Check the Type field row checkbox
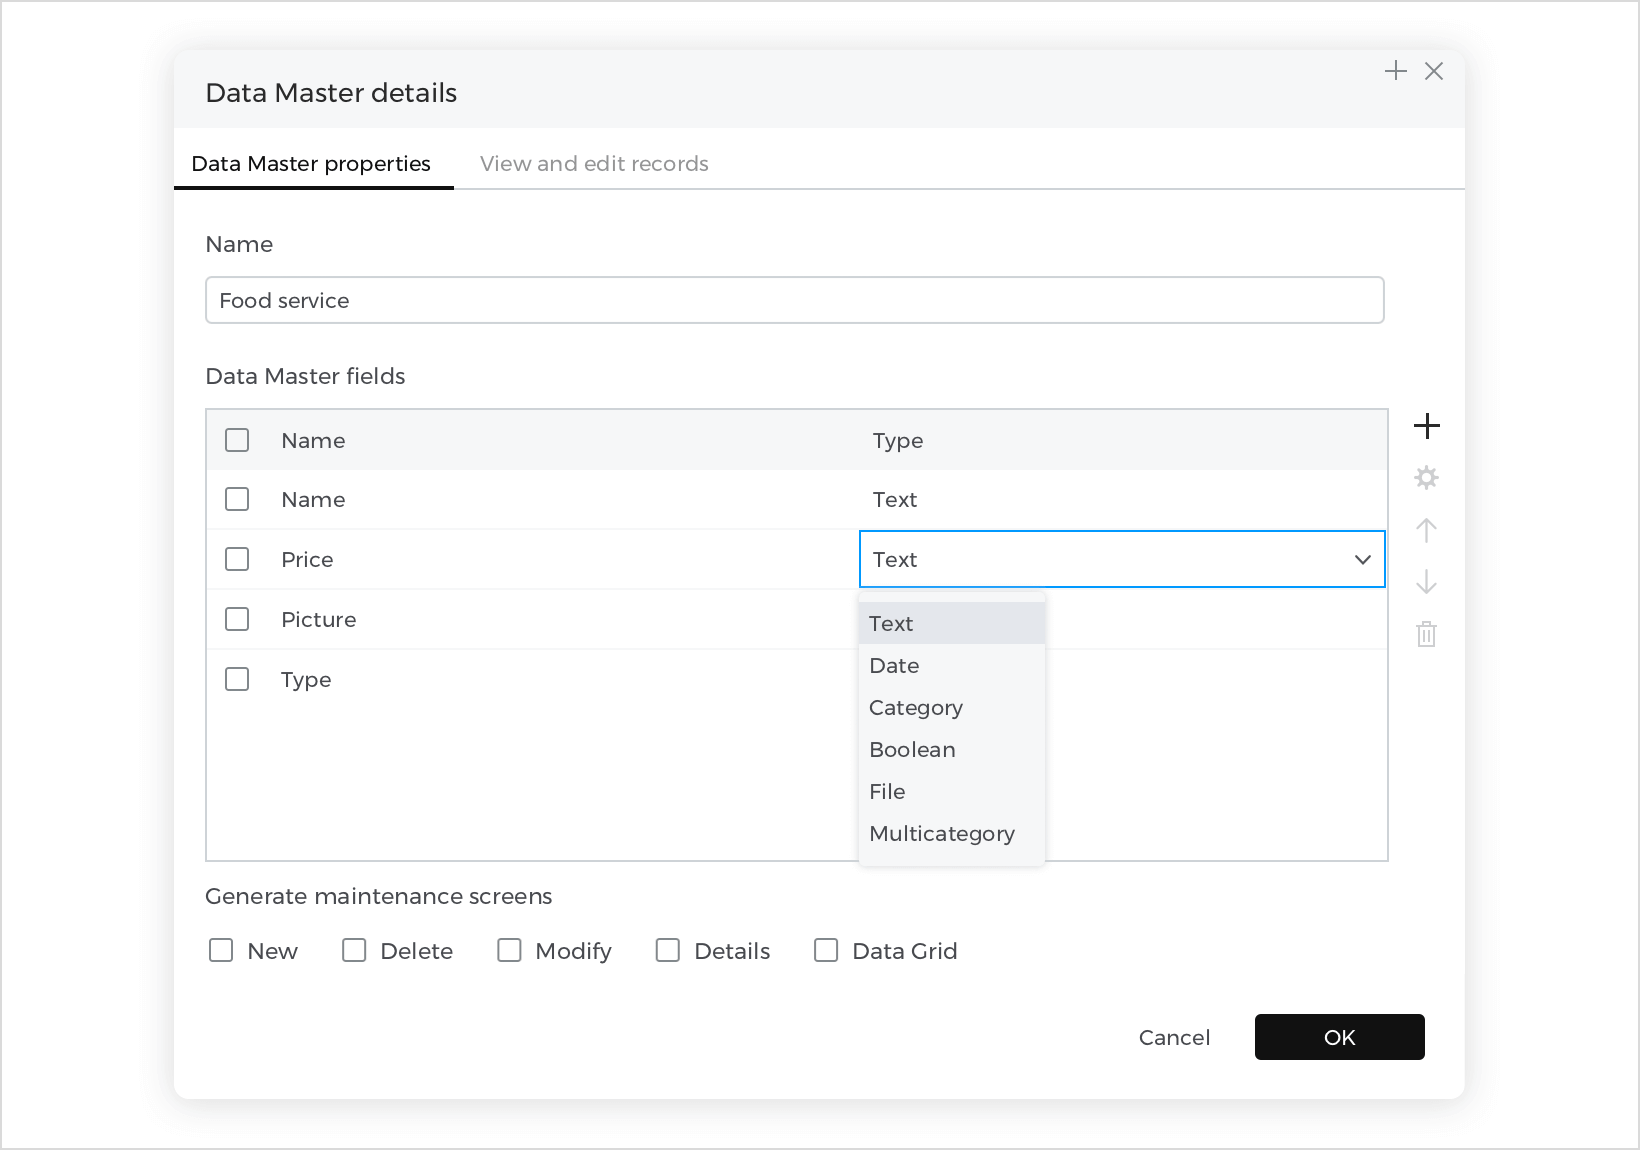Image resolution: width=1640 pixels, height=1150 pixels. [x=237, y=679]
